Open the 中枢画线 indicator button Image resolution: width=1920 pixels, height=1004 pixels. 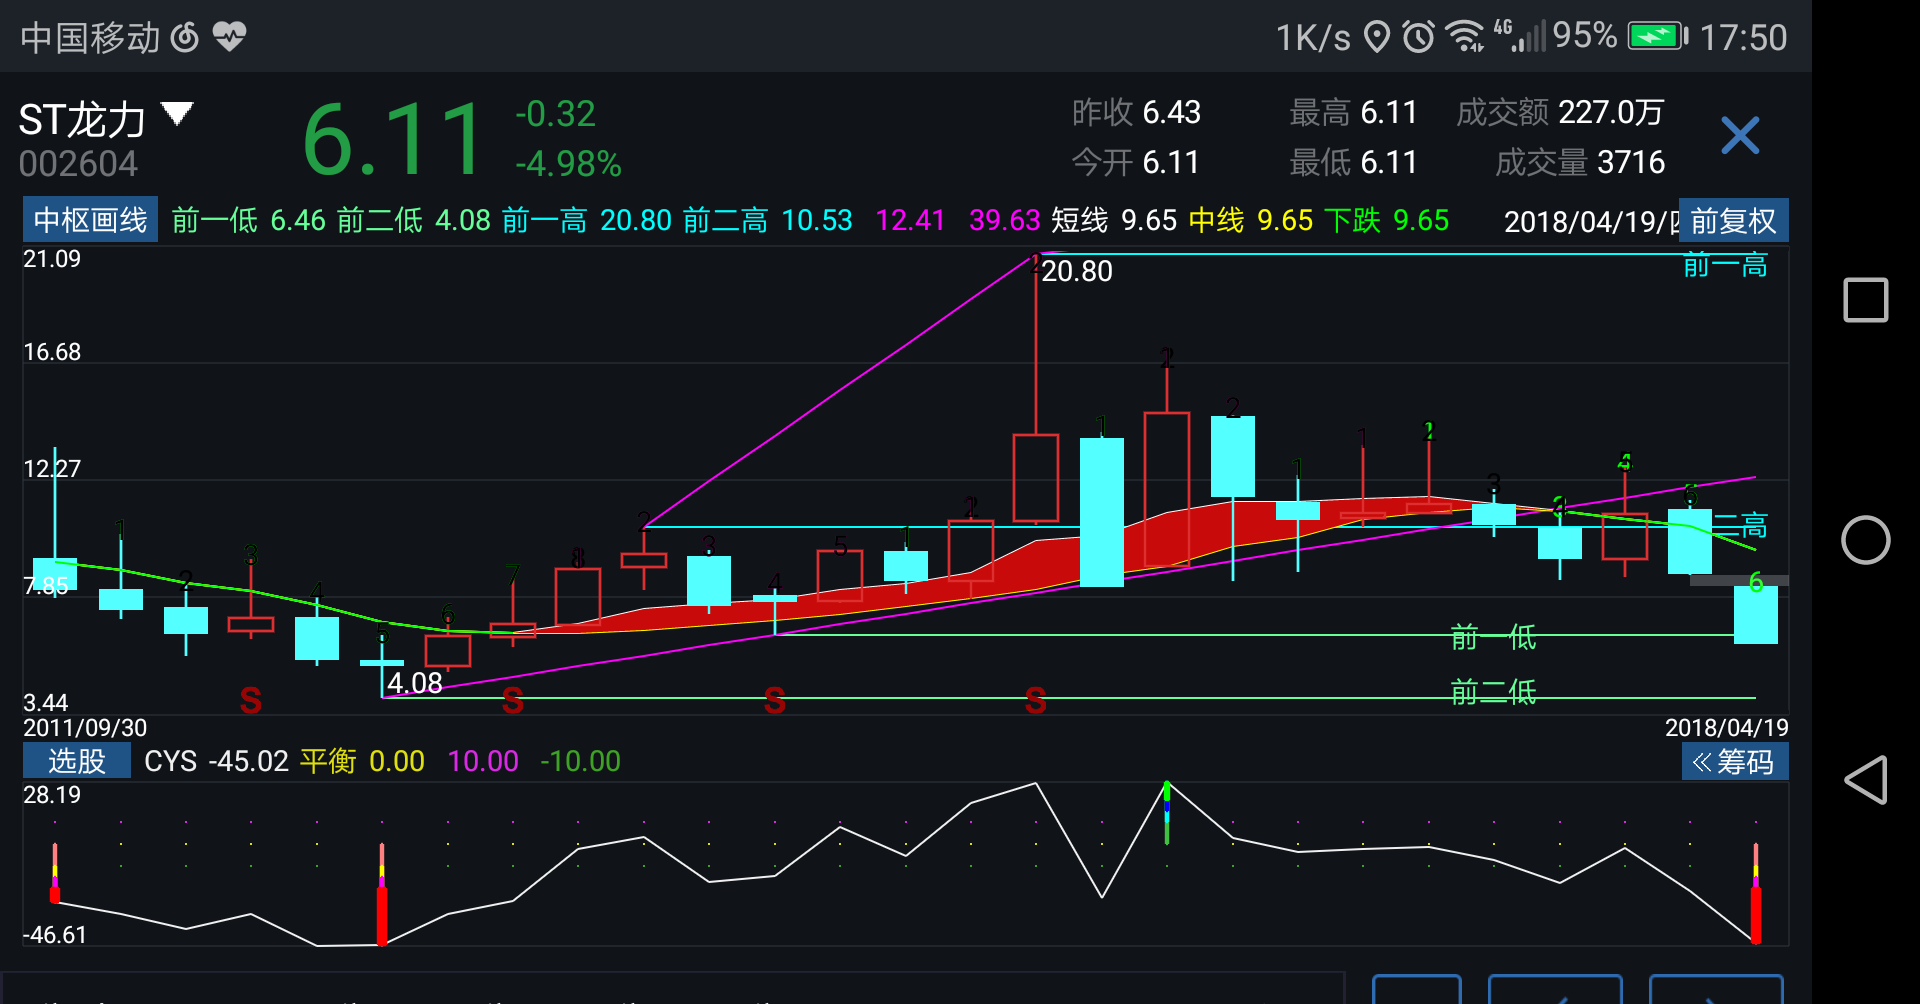[90, 220]
